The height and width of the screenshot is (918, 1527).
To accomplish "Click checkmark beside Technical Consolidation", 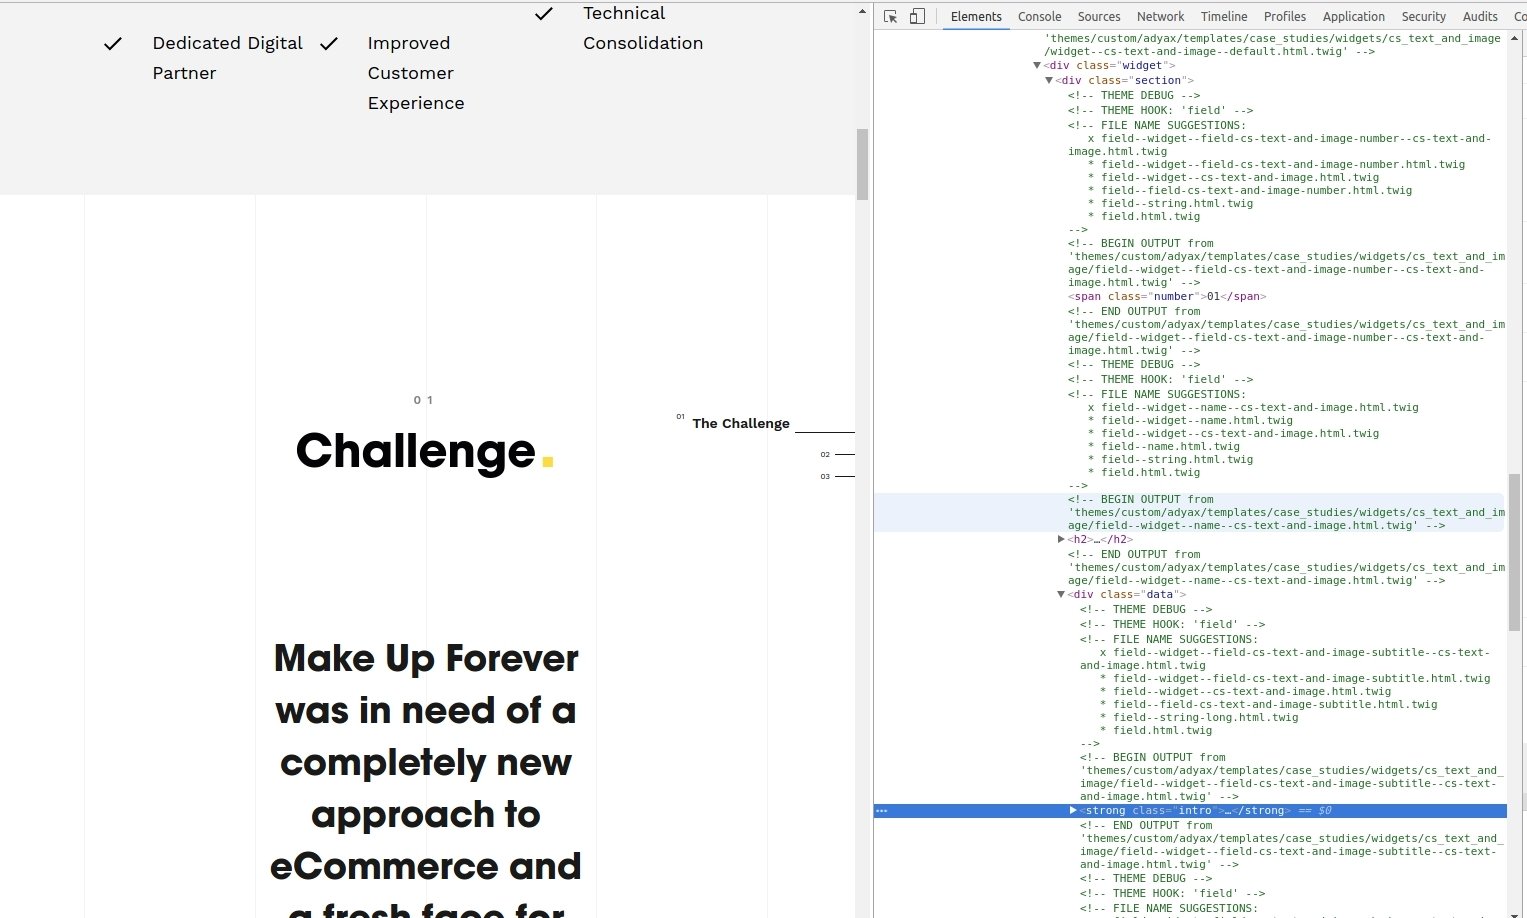I will [x=544, y=13].
